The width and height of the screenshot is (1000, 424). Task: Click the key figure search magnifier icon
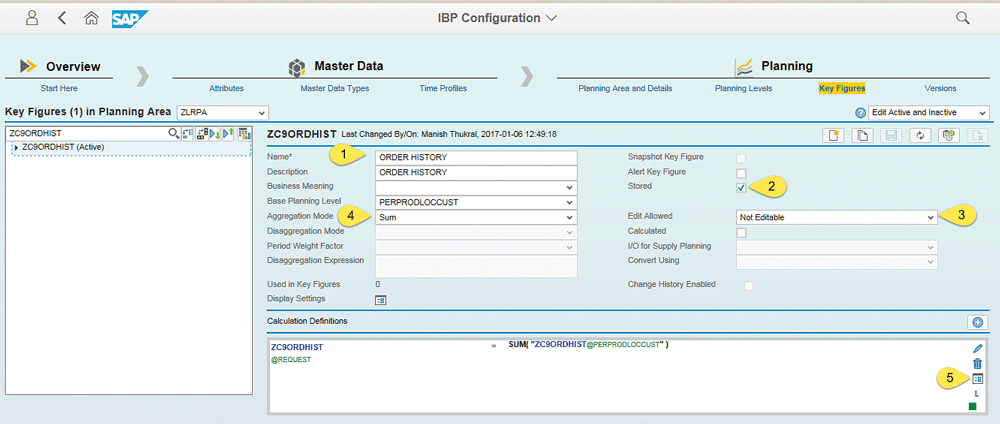click(x=173, y=134)
